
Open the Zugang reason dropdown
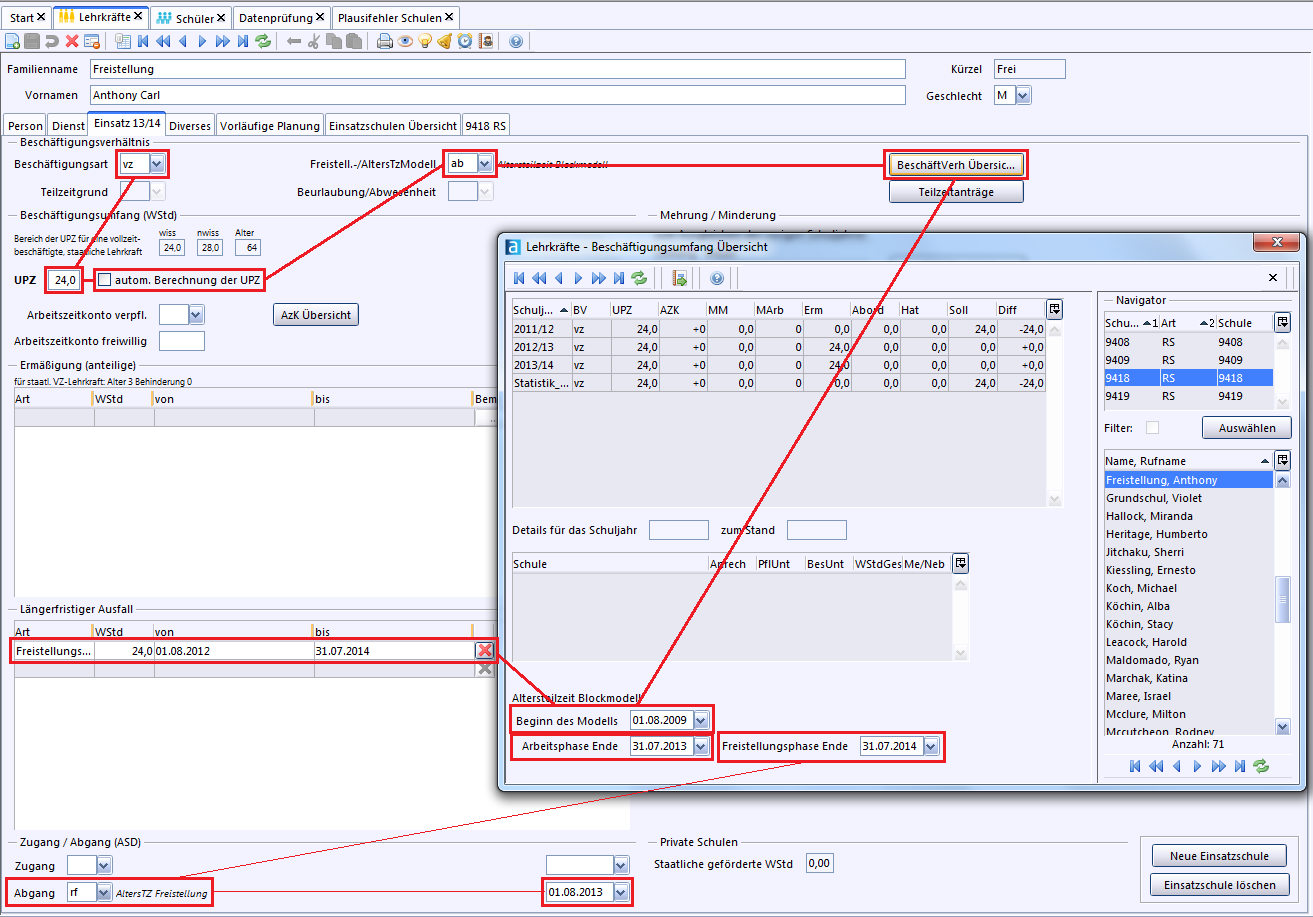(x=103, y=865)
